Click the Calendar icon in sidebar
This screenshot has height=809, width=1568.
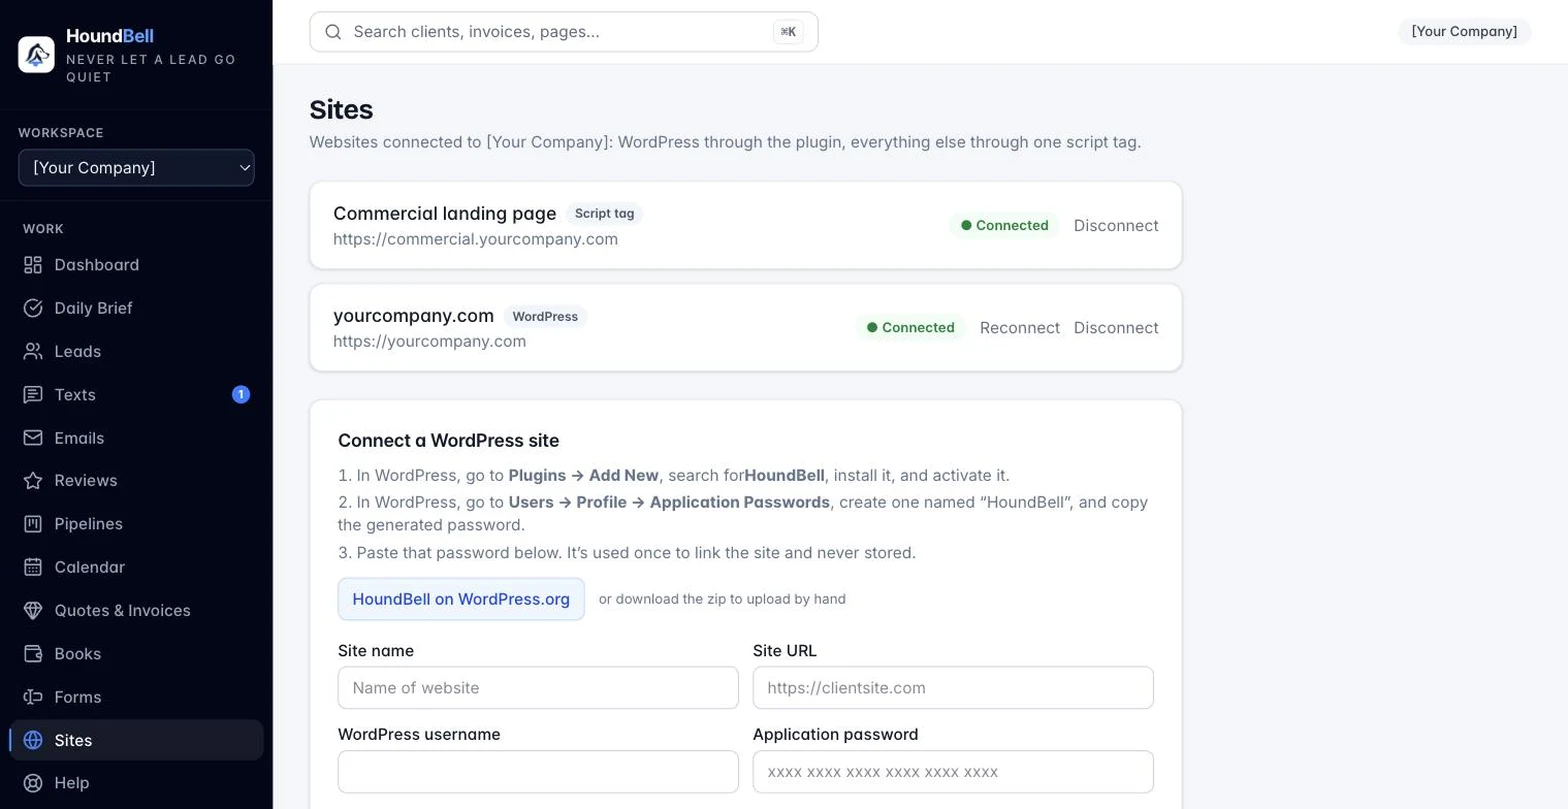tap(33, 567)
